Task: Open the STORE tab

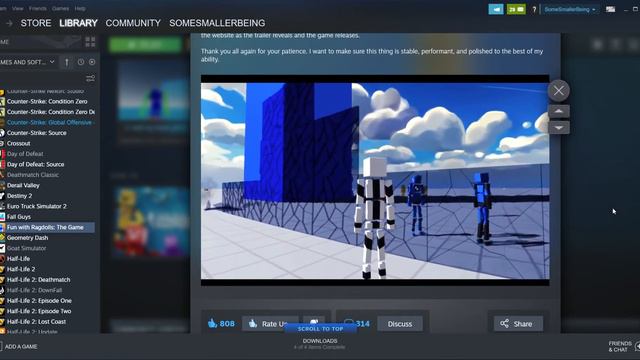Action: 36,23
